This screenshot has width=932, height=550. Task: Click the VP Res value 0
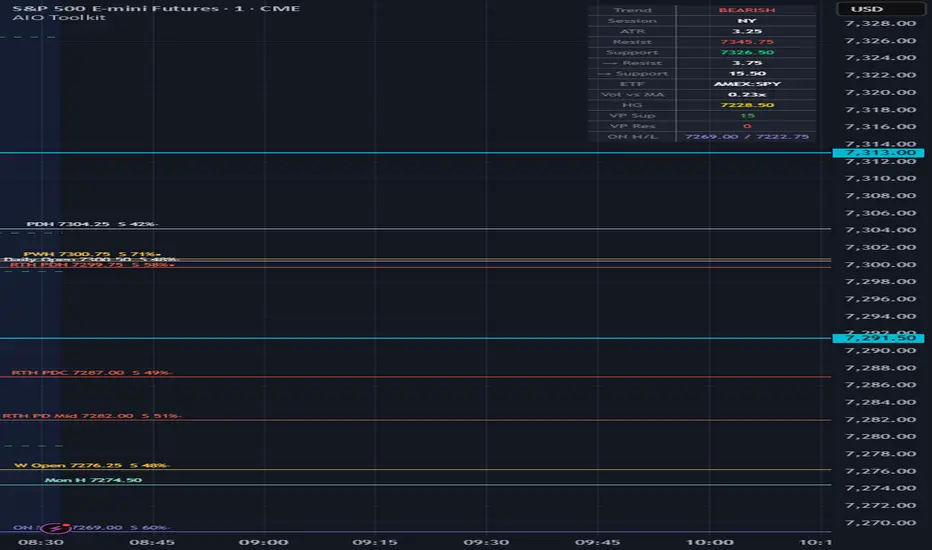[x=747, y=126]
